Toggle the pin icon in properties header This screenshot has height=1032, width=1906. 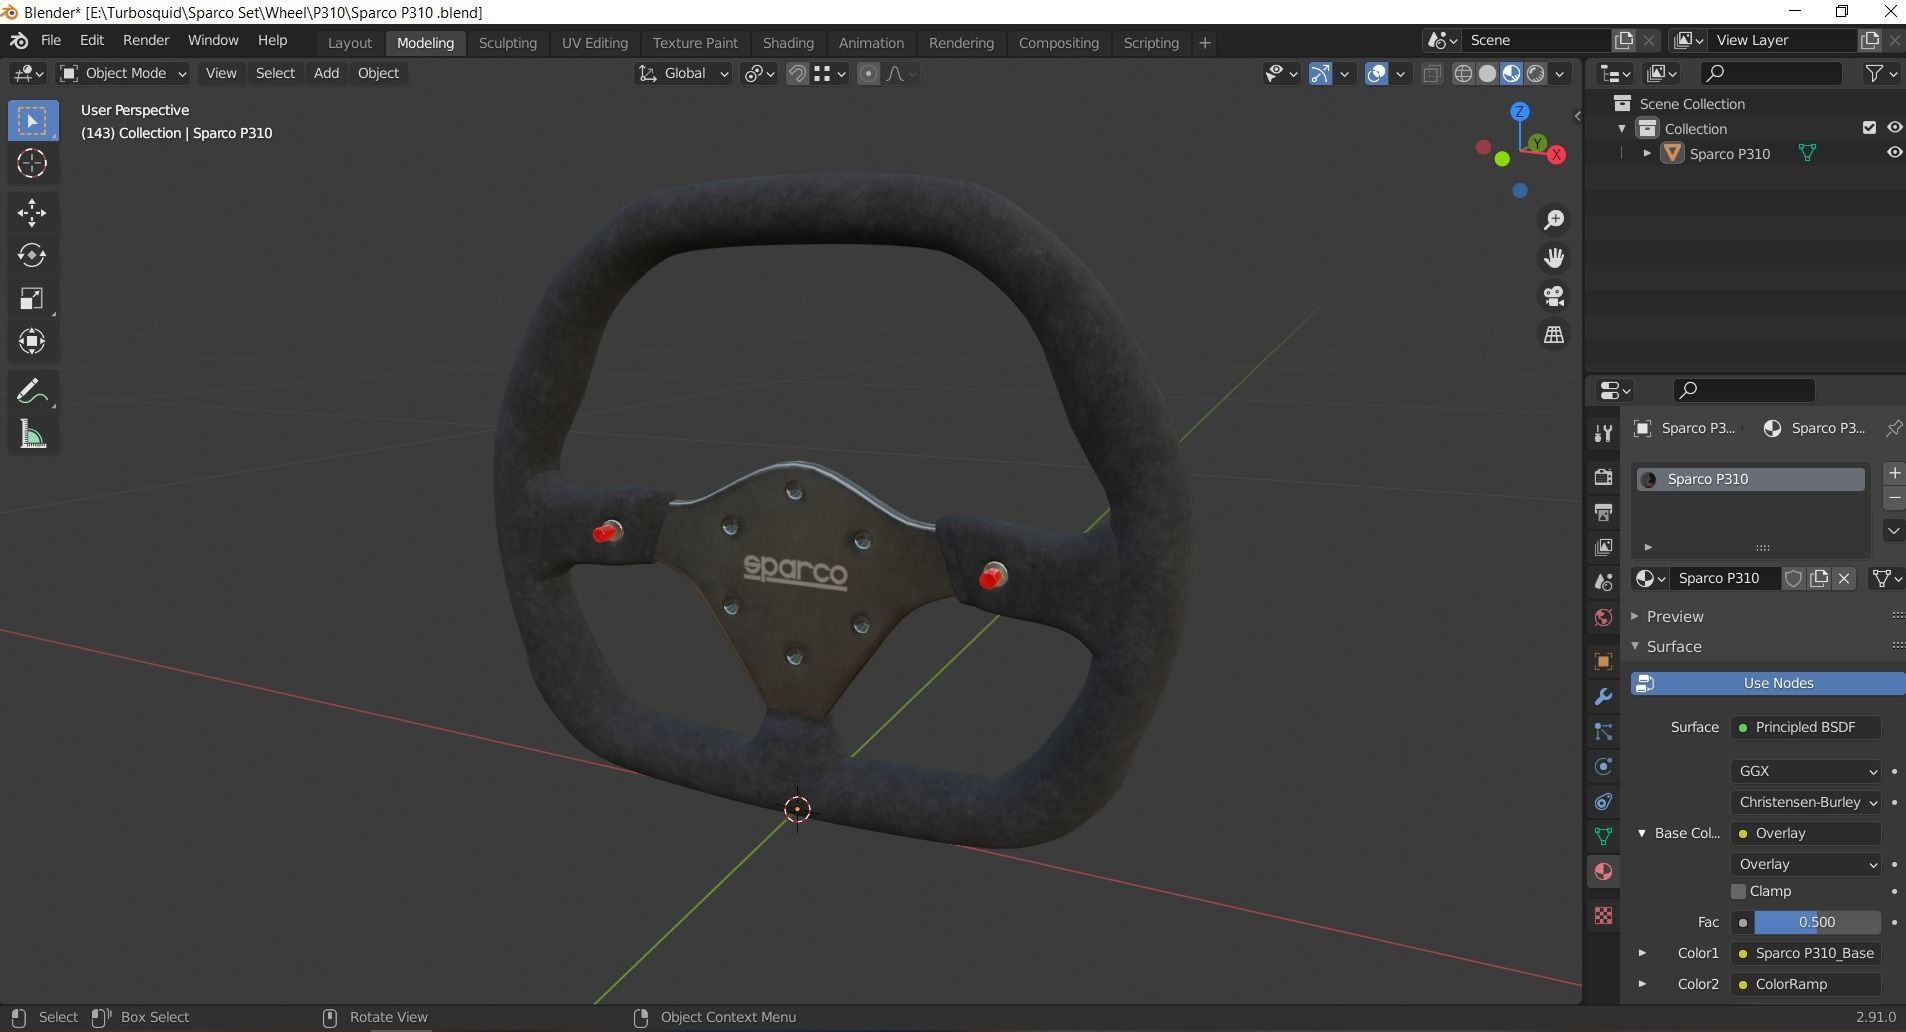(x=1893, y=428)
